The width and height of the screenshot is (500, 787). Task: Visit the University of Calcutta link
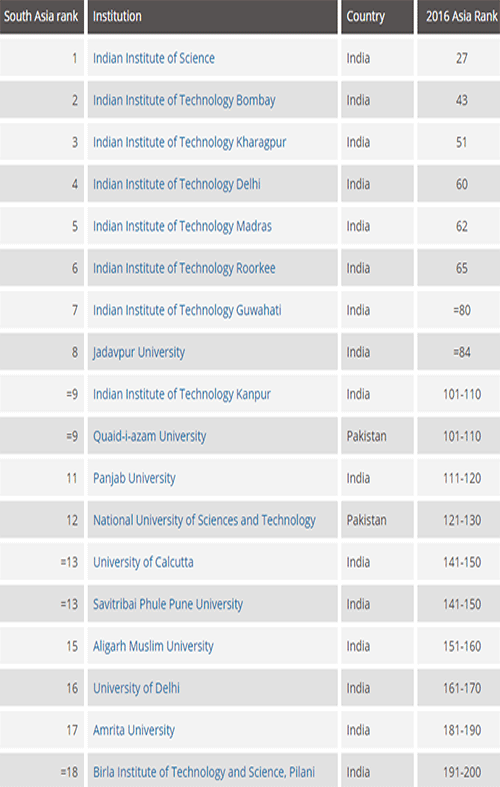143,562
